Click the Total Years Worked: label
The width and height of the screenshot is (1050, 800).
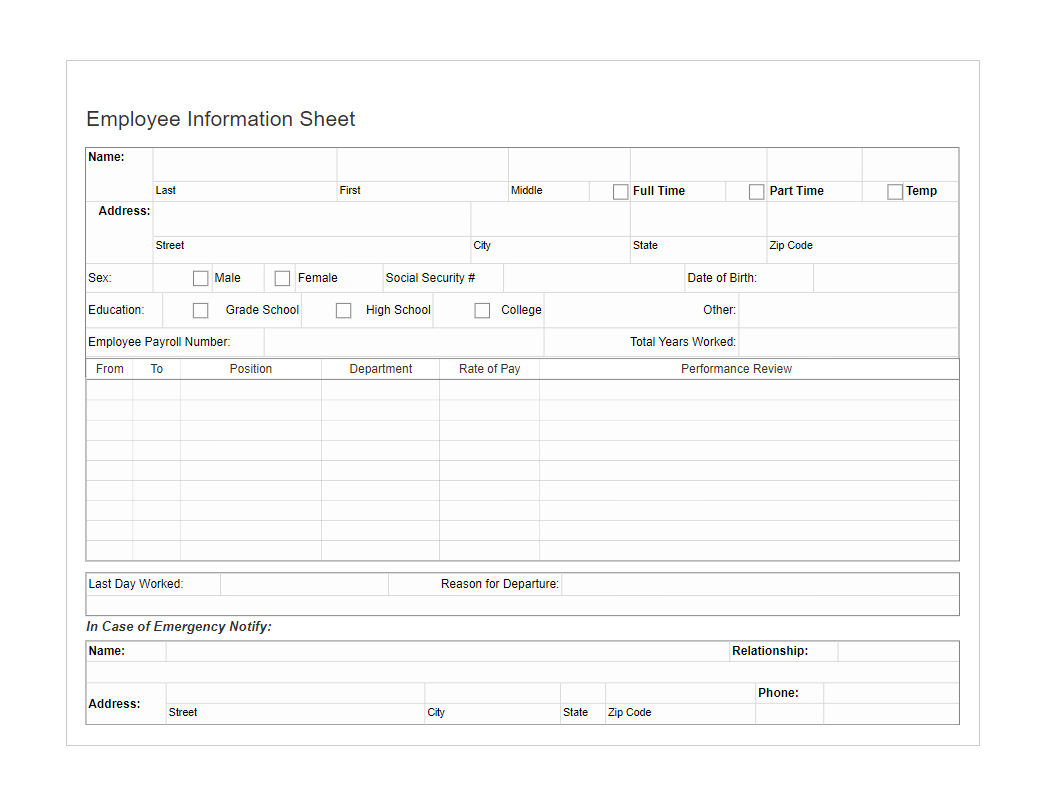683,342
